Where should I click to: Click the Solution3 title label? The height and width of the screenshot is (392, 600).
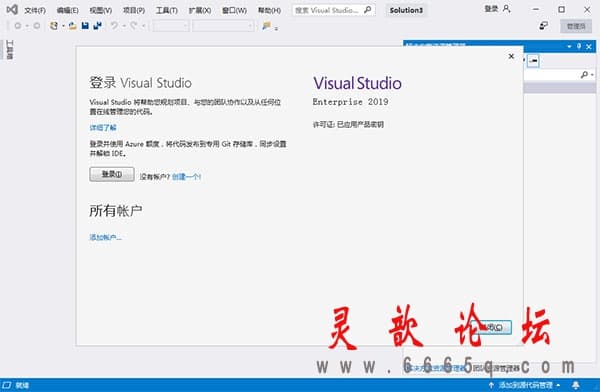click(406, 10)
